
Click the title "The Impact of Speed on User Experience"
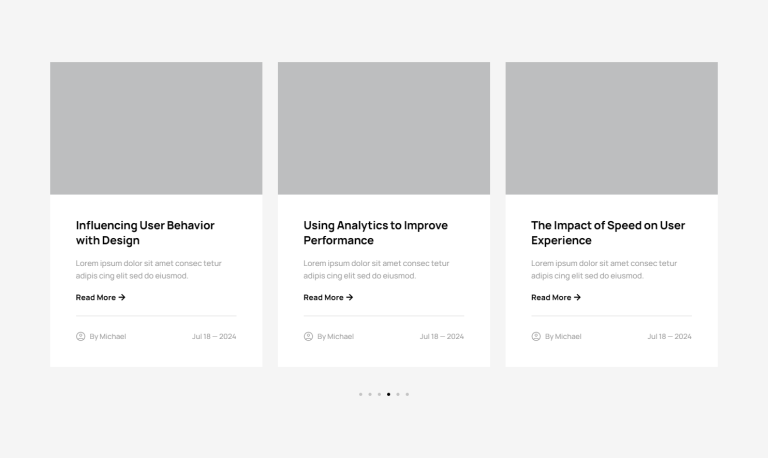[607, 233]
